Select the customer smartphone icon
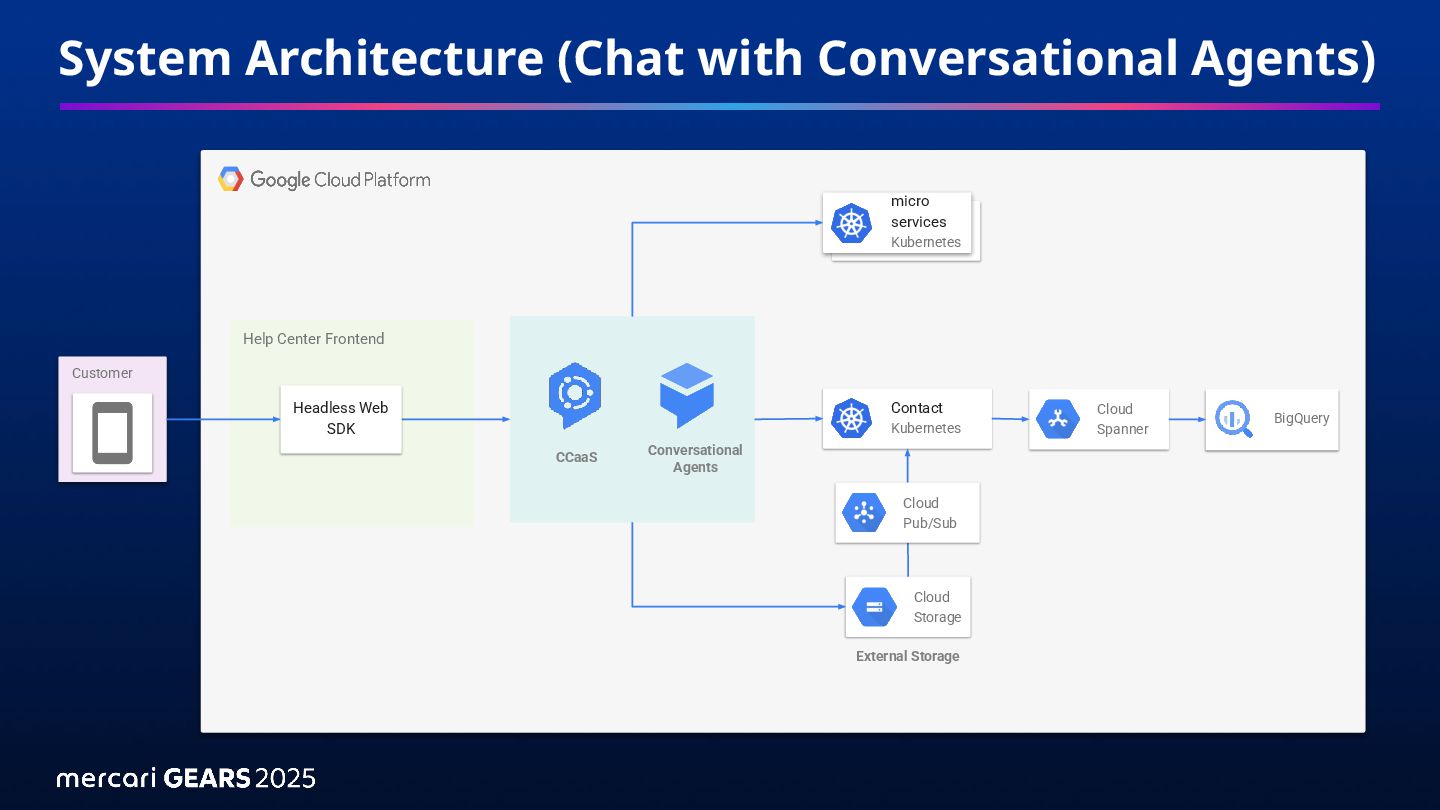This screenshot has height=810, width=1440. pos(113,433)
